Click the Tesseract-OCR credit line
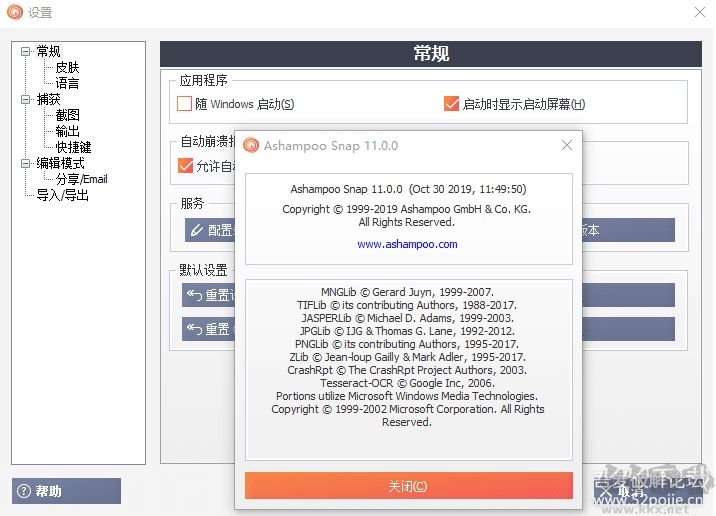This screenshot has width=716, height=516. point(407,383)
